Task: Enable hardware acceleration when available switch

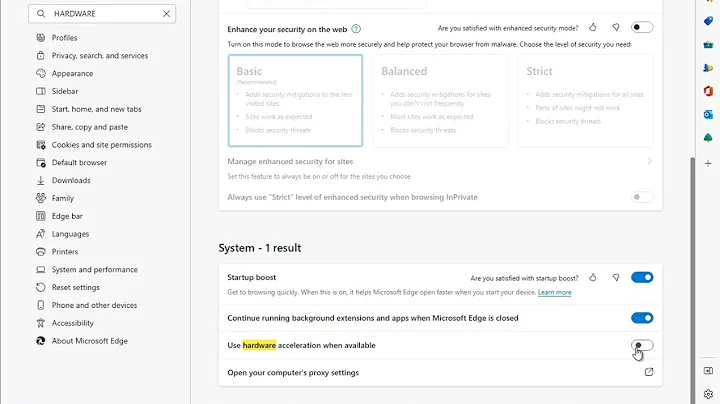Action: coord(642,345)
